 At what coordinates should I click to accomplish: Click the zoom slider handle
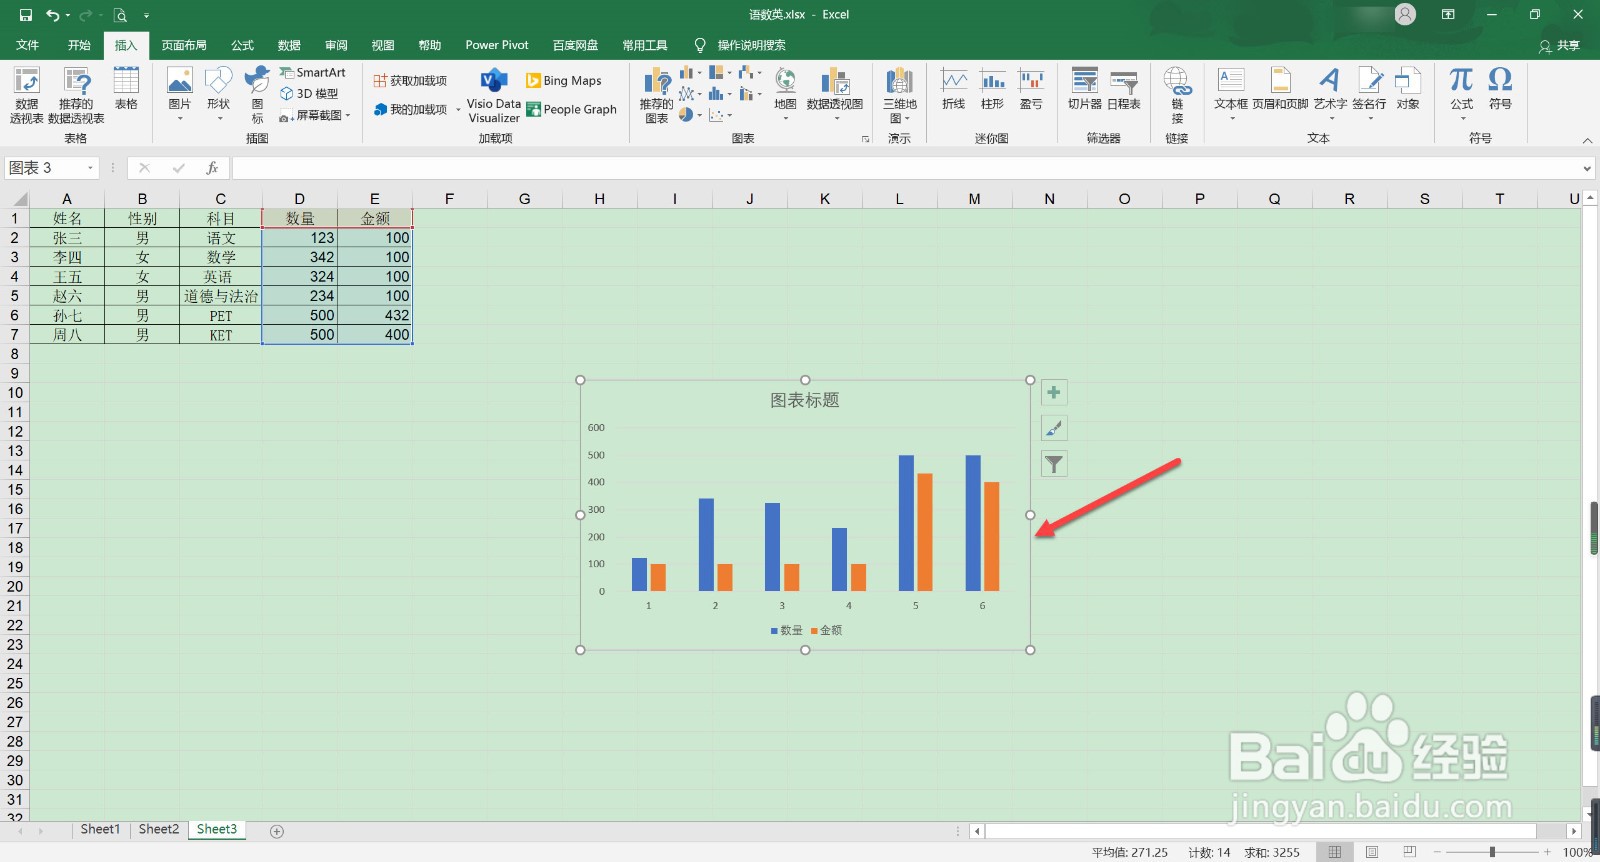tap(1492, 852)
